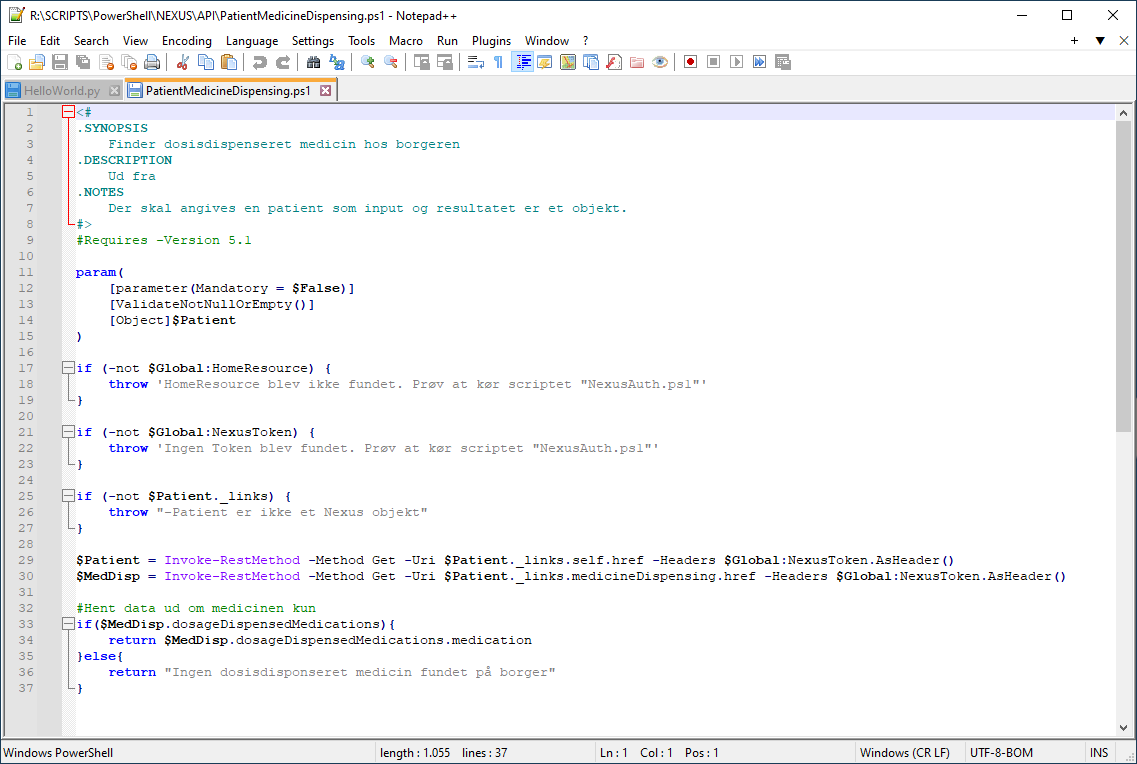Screen dimensions: 1137x764
Task: Open the Encoding menu
Action: pyautogui.click(x=186, y=41)
